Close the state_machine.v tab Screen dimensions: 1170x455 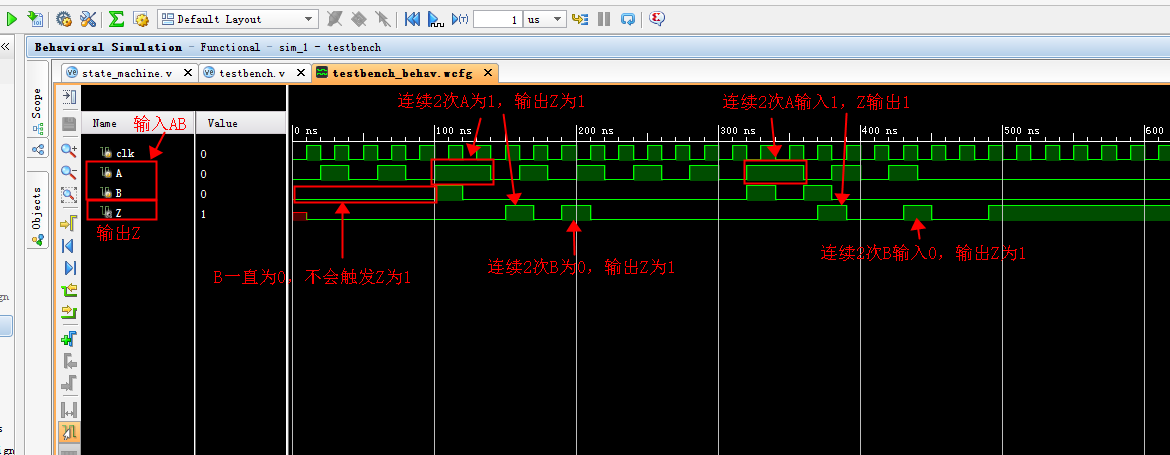[x=187, y=72]
